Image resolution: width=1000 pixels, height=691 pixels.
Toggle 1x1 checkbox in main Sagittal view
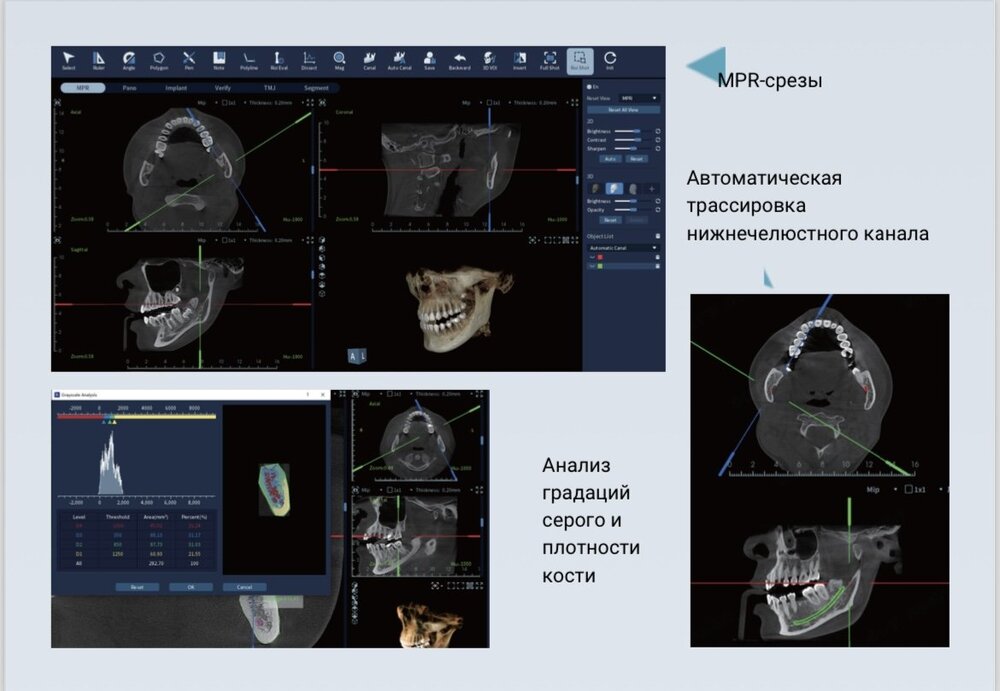point(224,241)
